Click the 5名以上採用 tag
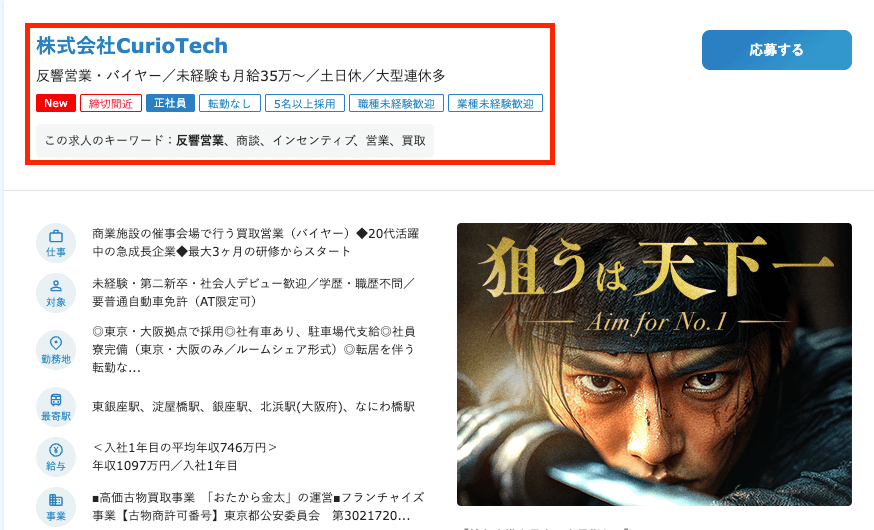 coord(305,103)
